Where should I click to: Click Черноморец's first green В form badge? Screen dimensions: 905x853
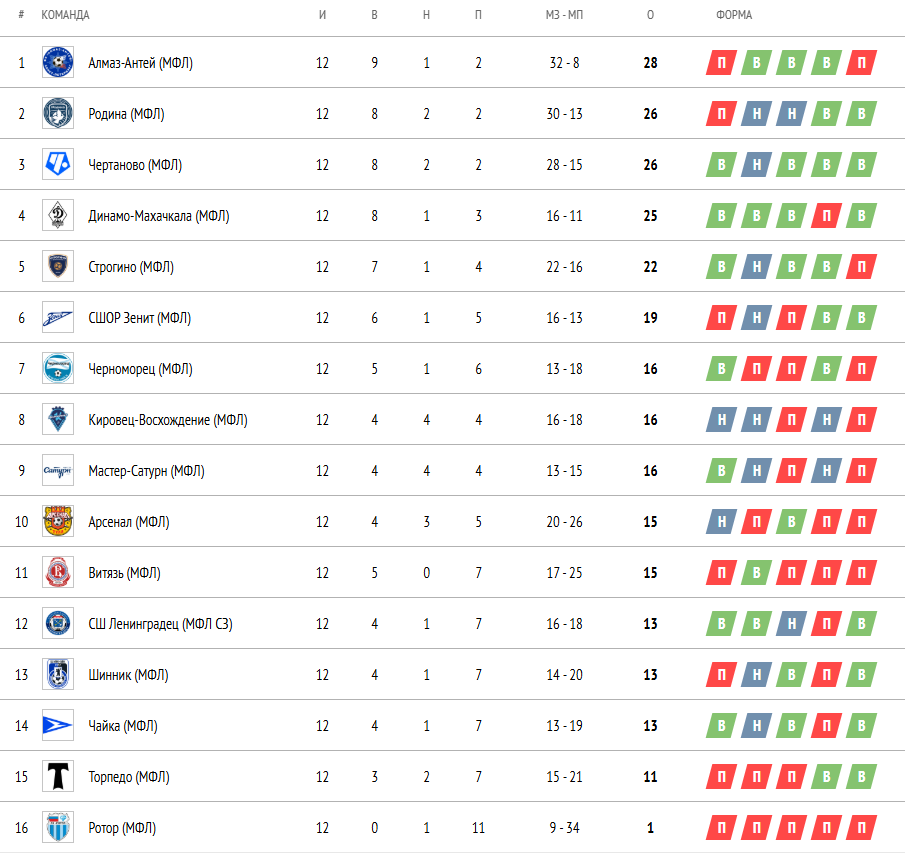[721, 368]
